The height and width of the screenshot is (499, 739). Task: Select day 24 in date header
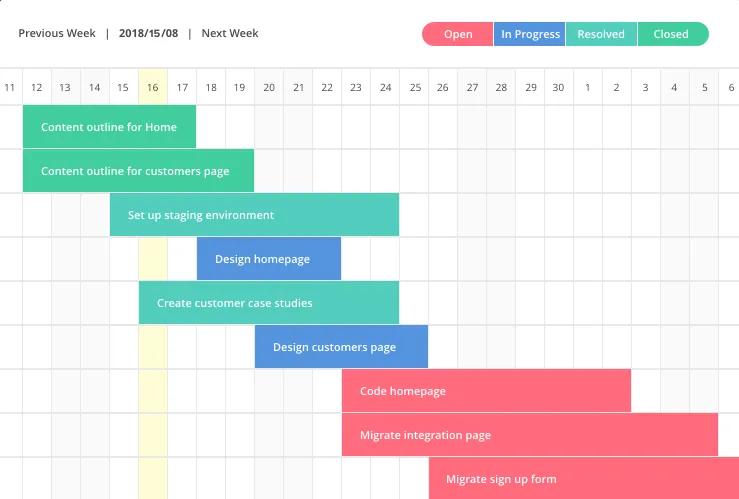click(386, 87)
